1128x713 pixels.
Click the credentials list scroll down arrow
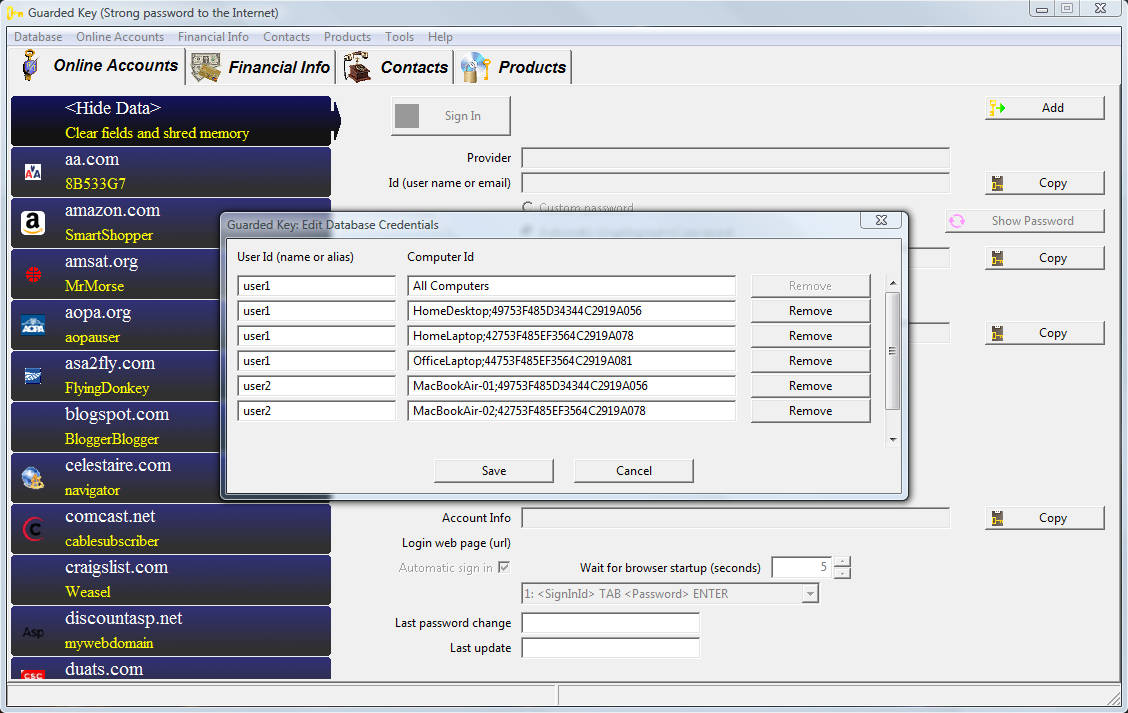pyautogui.click(x=893, y=440)
